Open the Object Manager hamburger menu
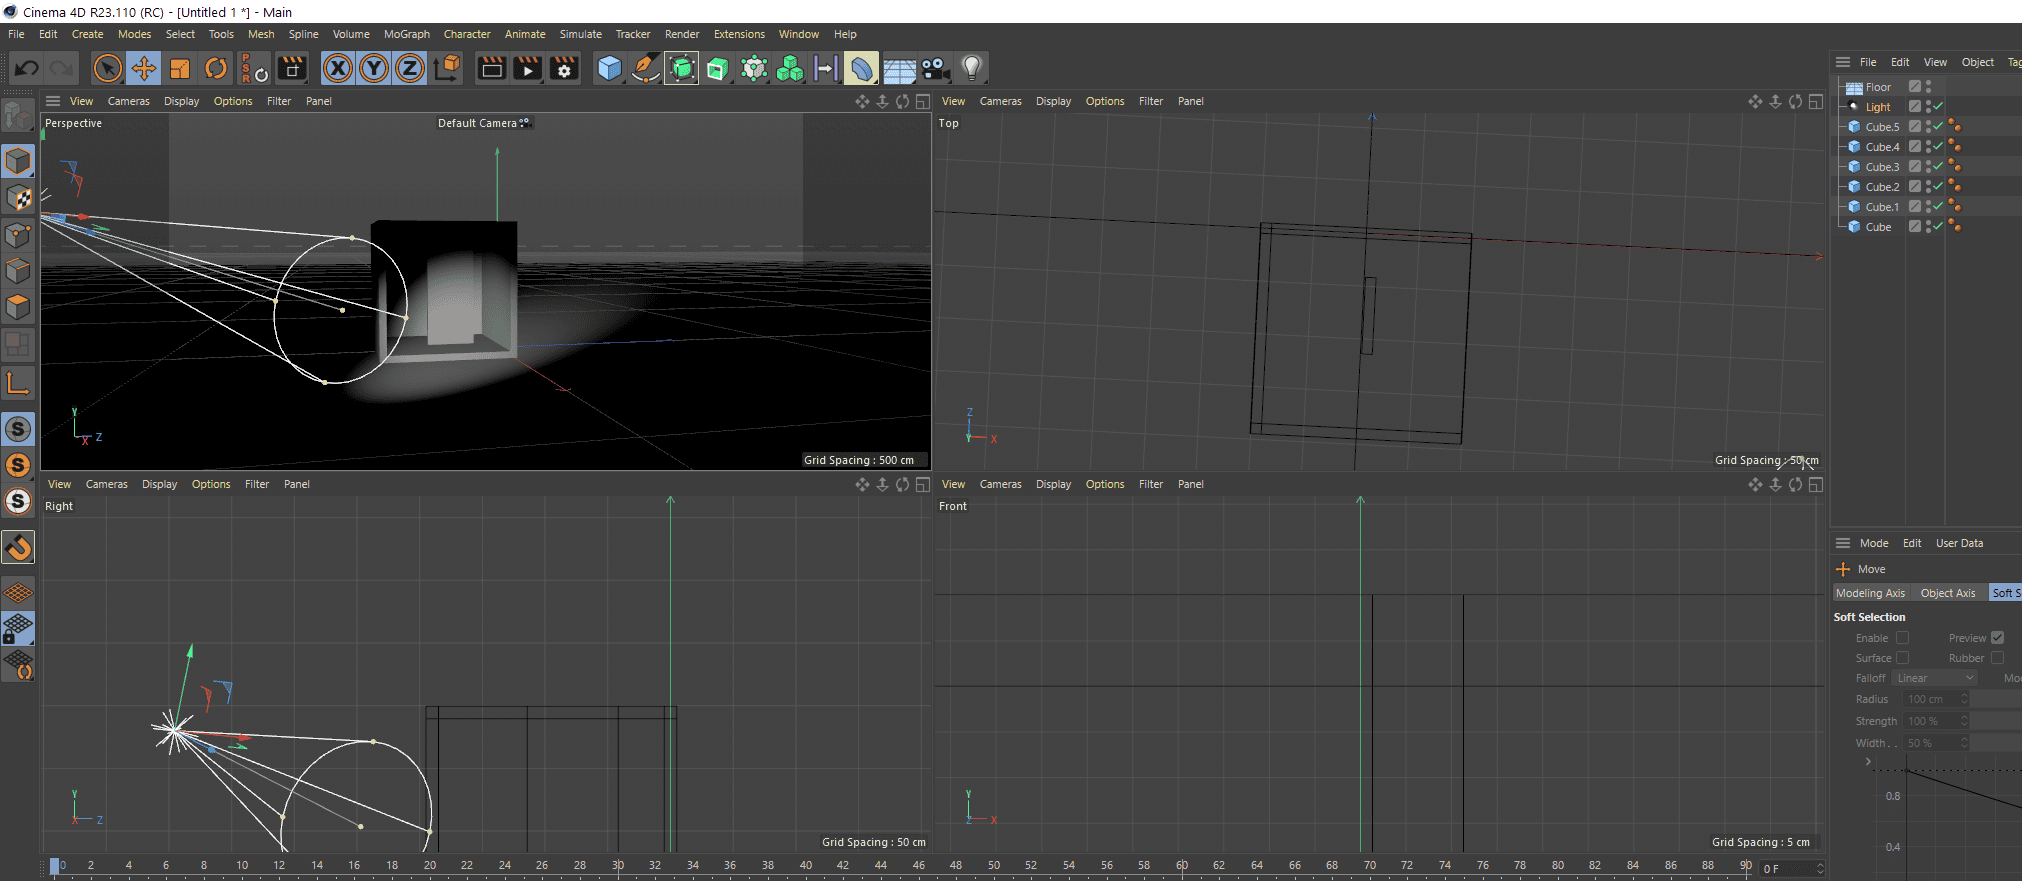Screen dimensions: 2022x881 click(1843, 62)
